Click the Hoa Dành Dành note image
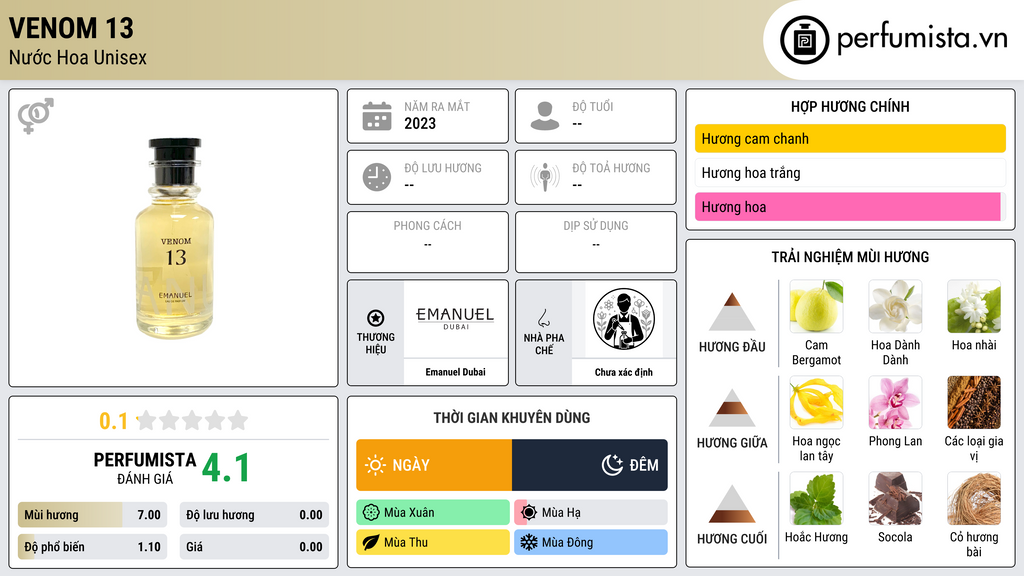The image size is (1024, 576). pyautogui.click(x=895, y=307)
